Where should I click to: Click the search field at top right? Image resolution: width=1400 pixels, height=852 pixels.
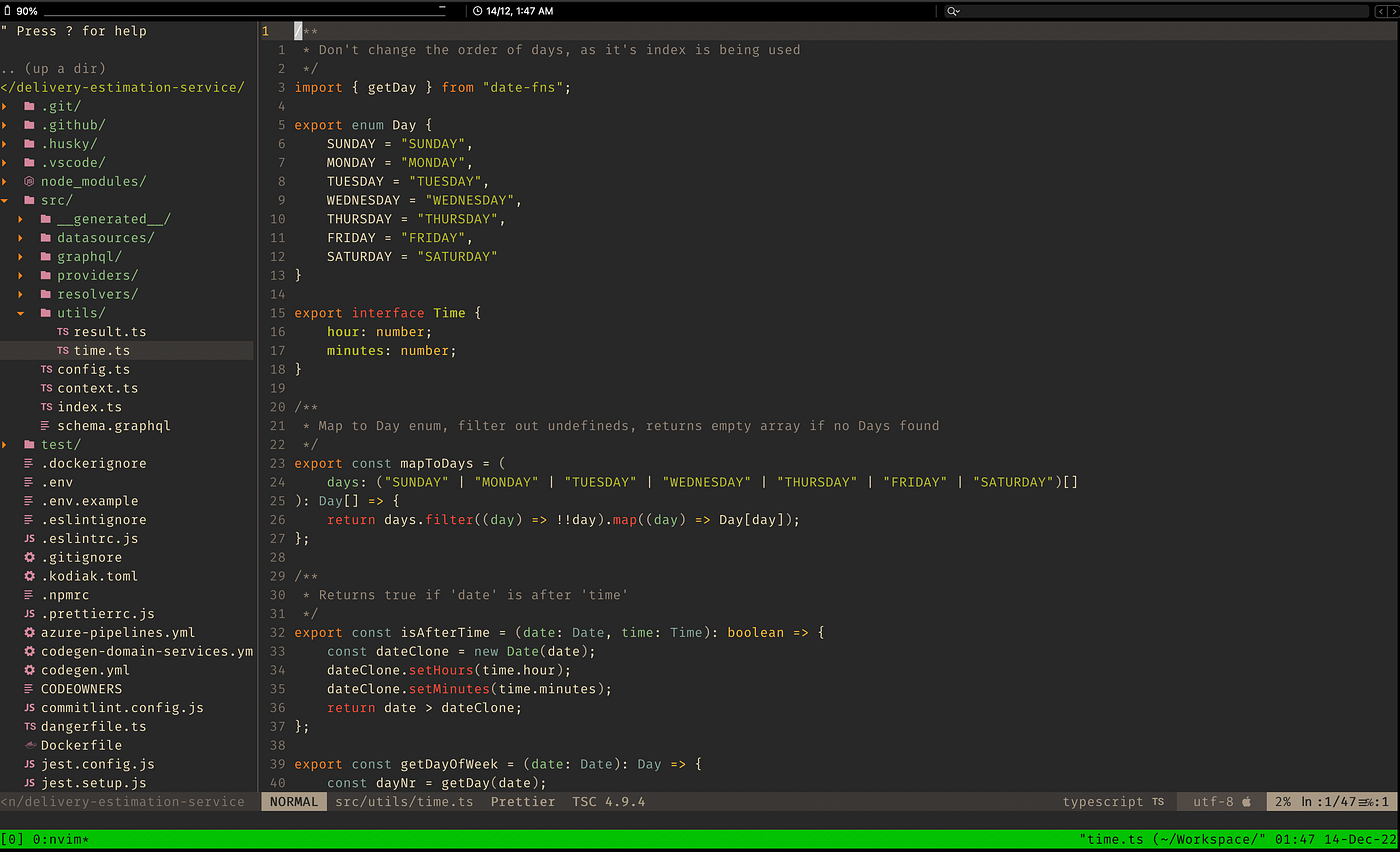pos(1157,11)
